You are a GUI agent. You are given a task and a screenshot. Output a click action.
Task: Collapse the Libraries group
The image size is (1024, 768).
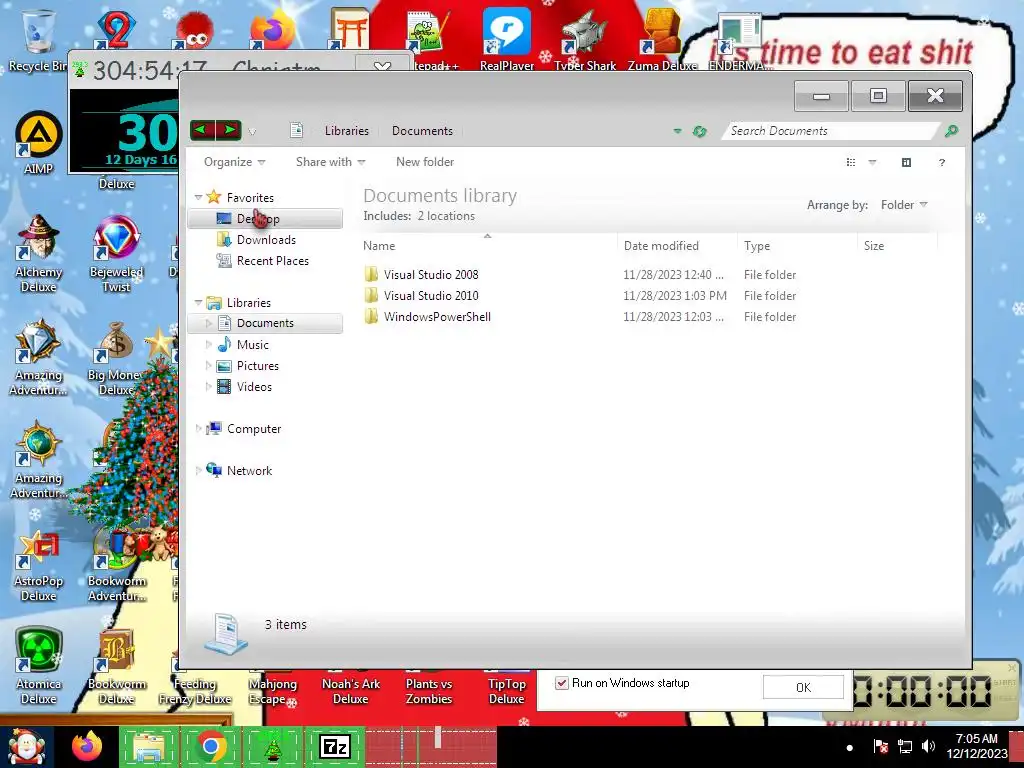pyautogui.click(x=199, y=302)
